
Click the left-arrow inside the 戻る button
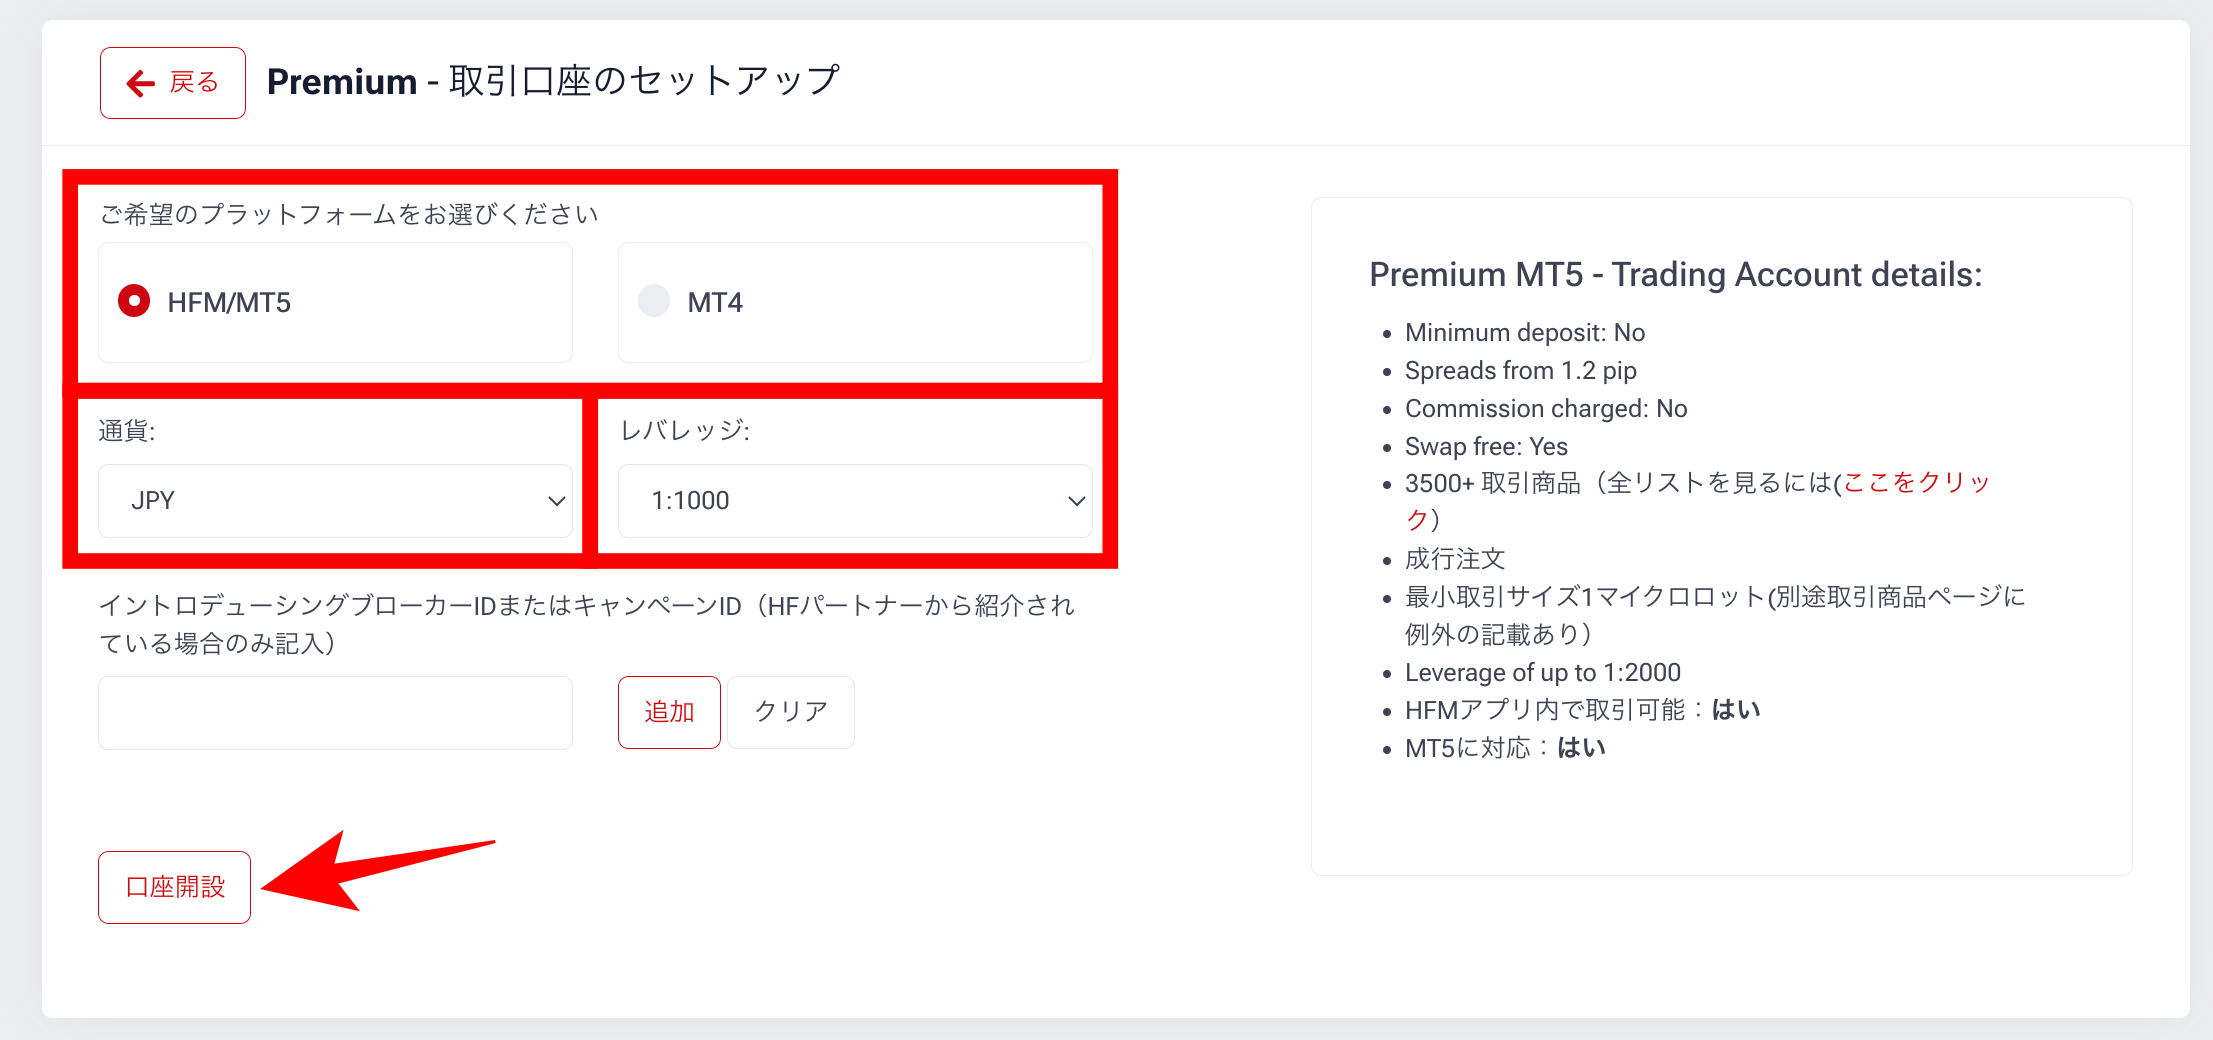139,82
